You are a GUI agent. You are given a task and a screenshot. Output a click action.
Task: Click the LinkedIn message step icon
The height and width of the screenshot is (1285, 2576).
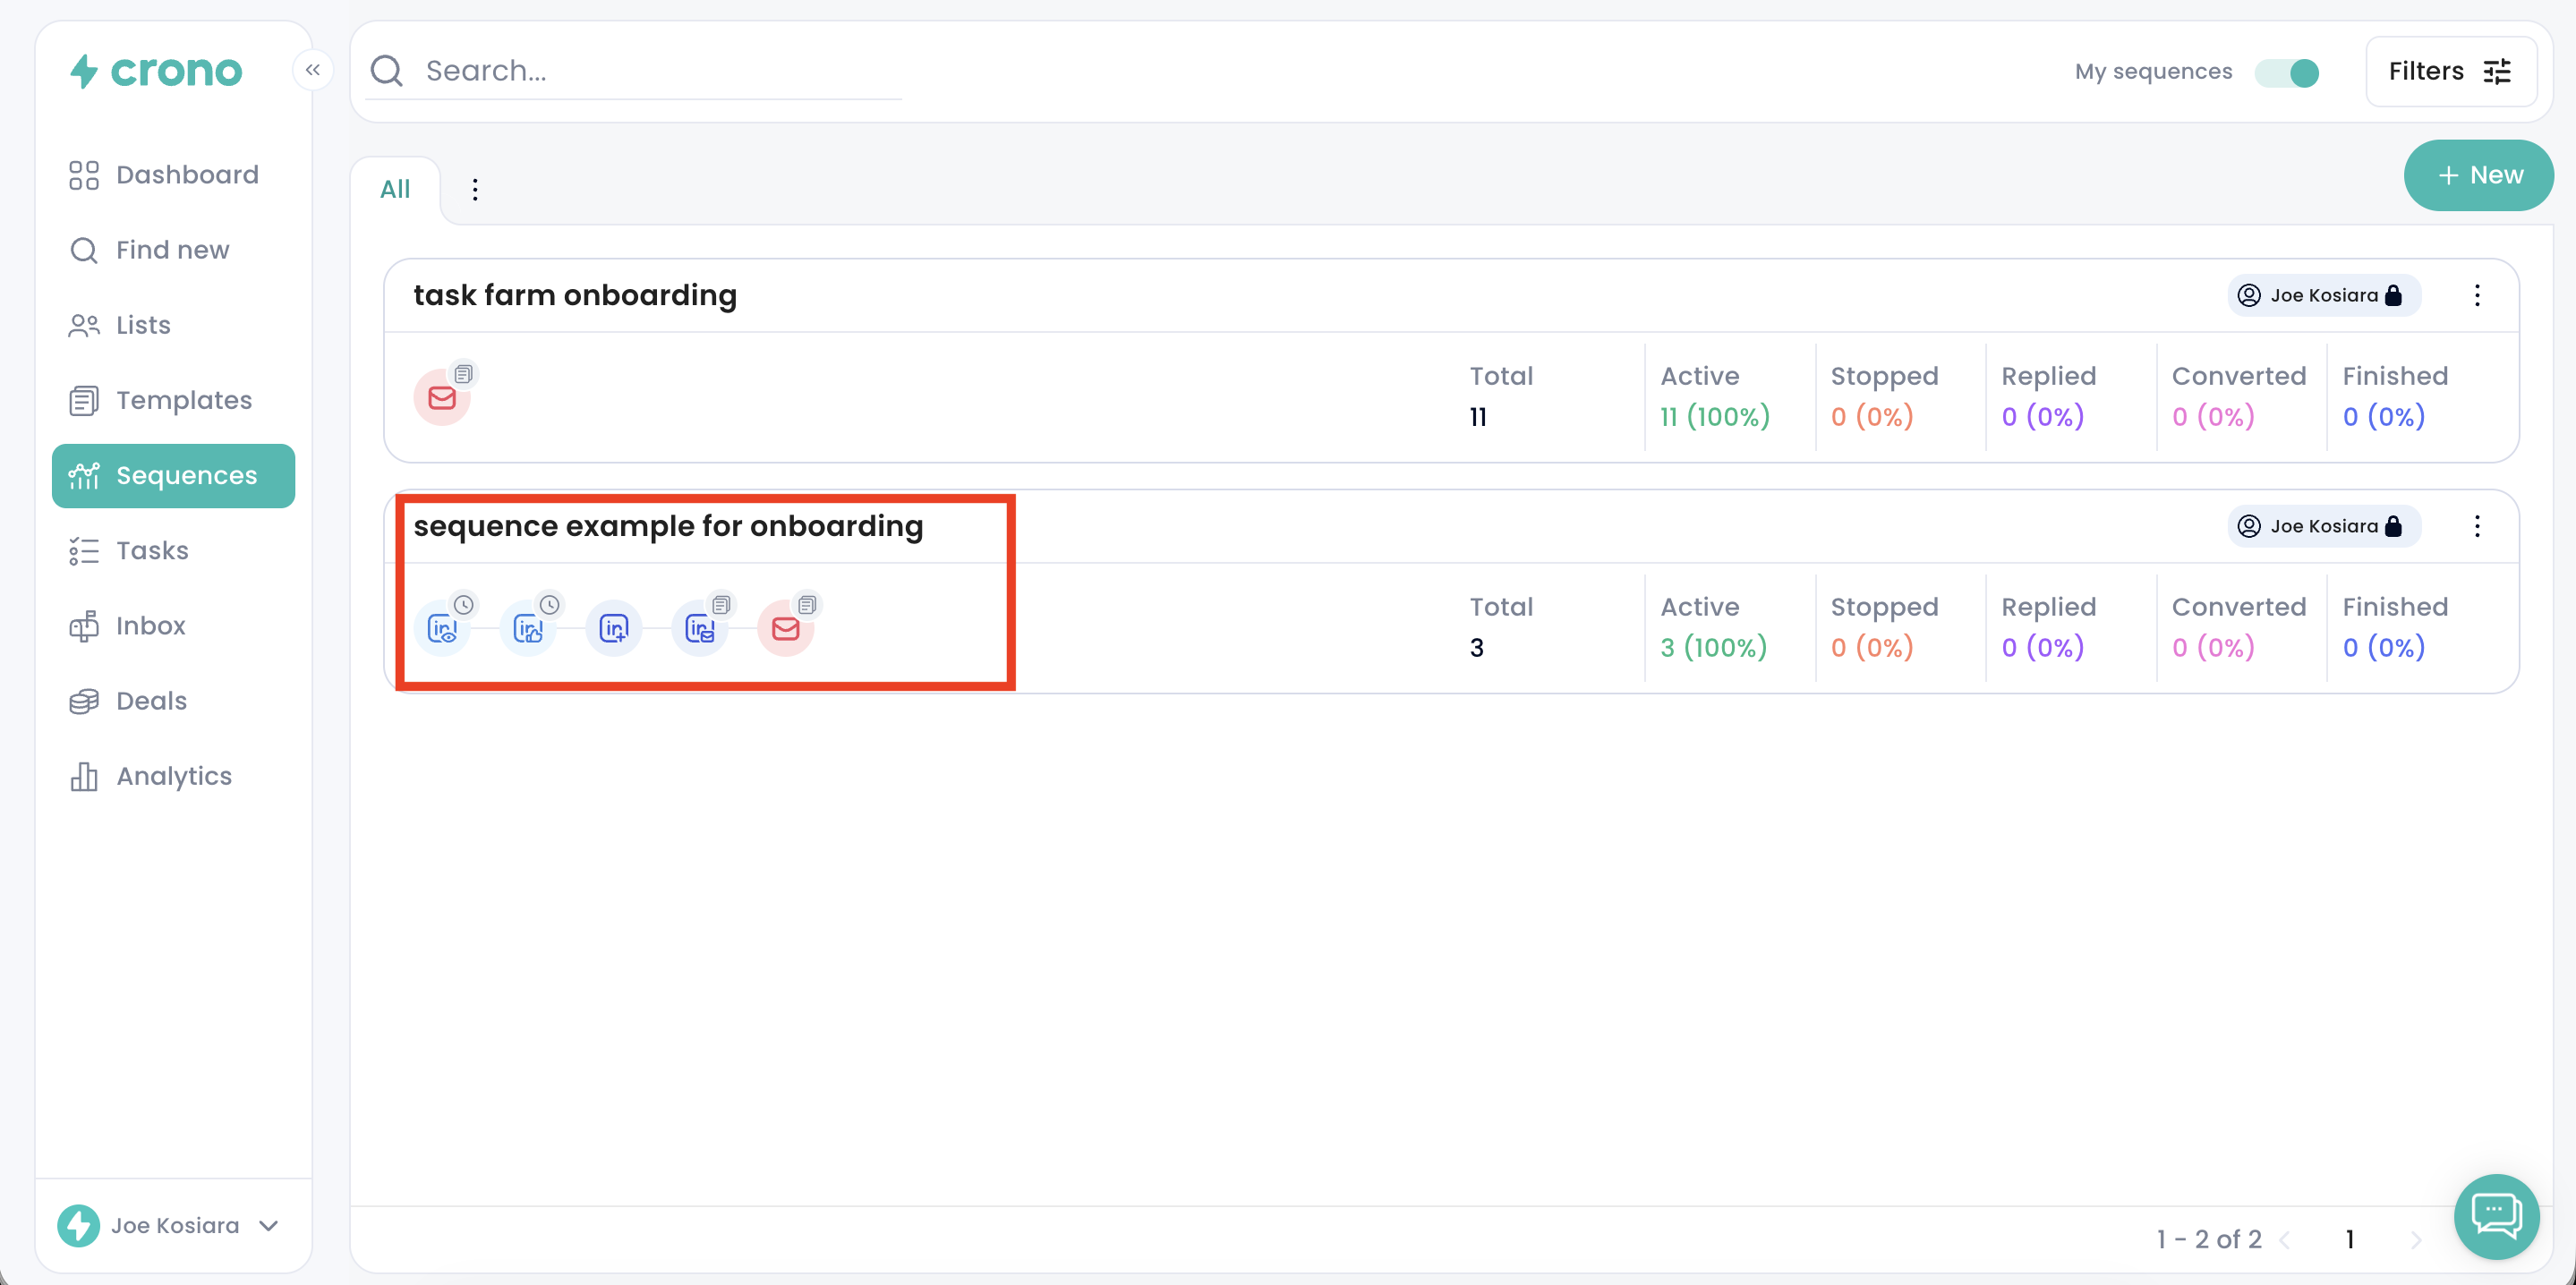[700, 628]
